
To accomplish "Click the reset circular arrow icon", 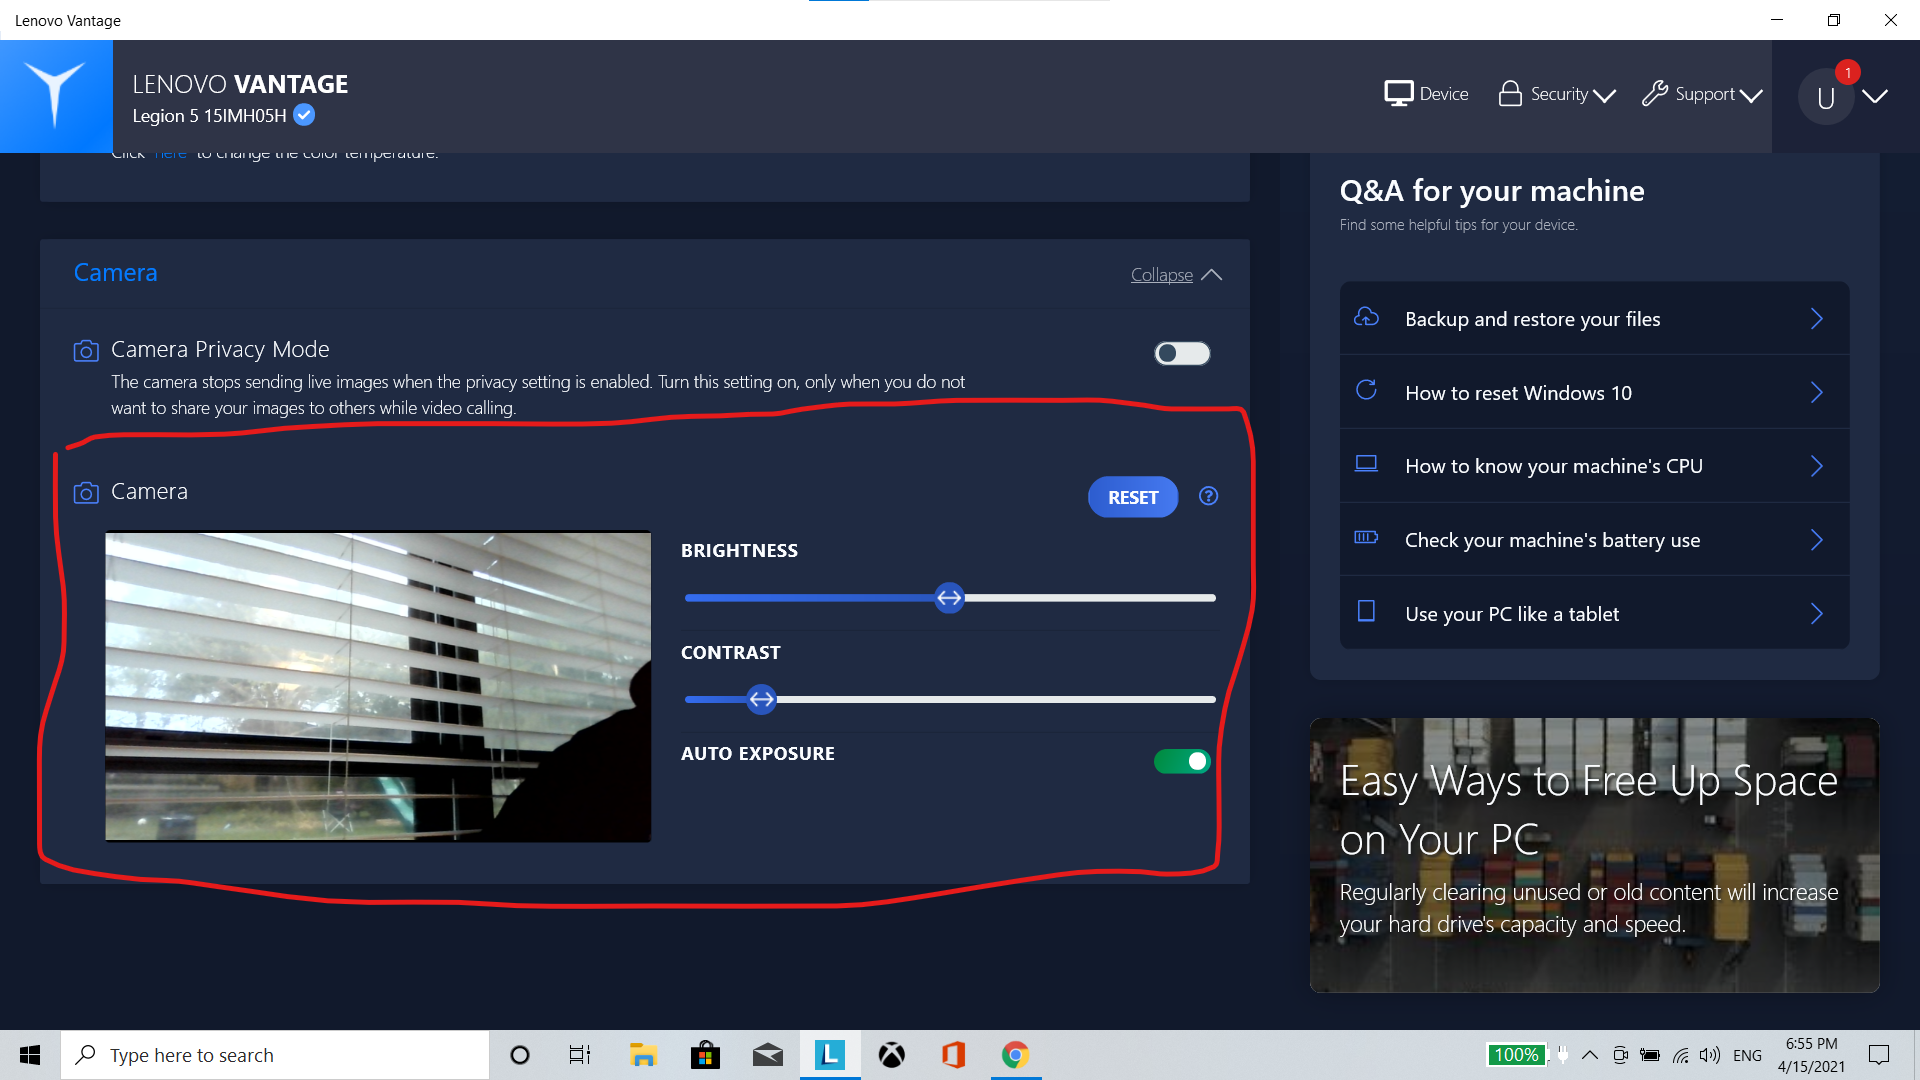I will 1366,390.
